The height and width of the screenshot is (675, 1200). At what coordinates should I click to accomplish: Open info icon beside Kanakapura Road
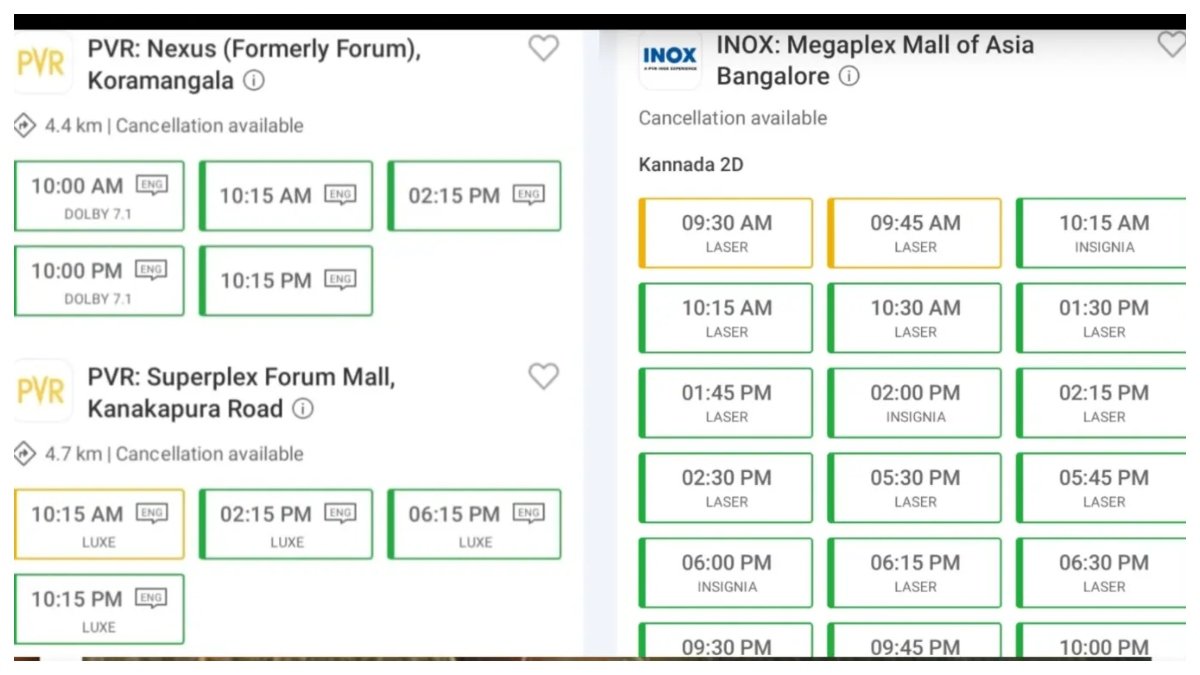(302, 409)
